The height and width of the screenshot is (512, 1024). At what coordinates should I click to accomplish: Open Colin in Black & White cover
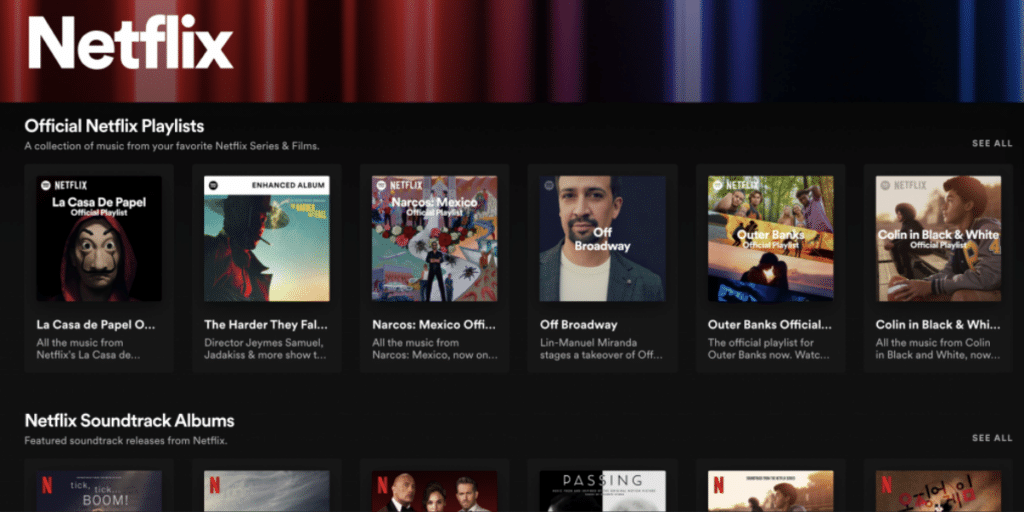coord(938,238)
